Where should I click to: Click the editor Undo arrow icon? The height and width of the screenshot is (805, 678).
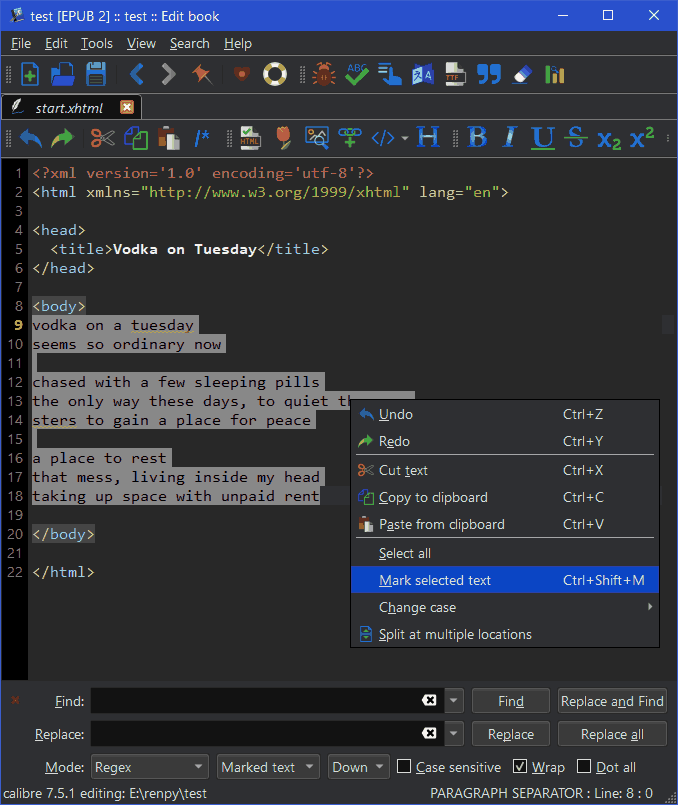click(31, 138)
